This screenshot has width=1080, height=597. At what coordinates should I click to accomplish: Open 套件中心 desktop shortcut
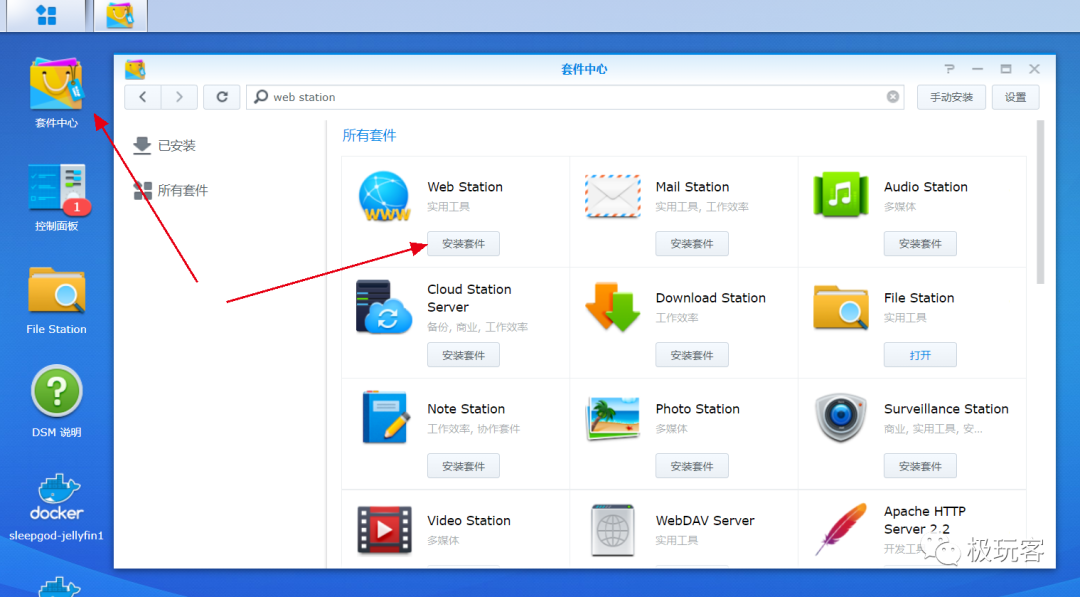tap(56, 92)
